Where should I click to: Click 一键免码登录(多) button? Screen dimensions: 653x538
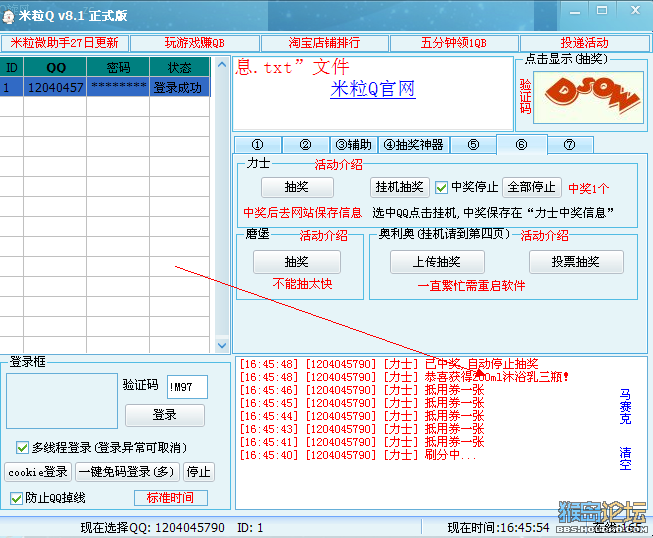click(127, 472)
